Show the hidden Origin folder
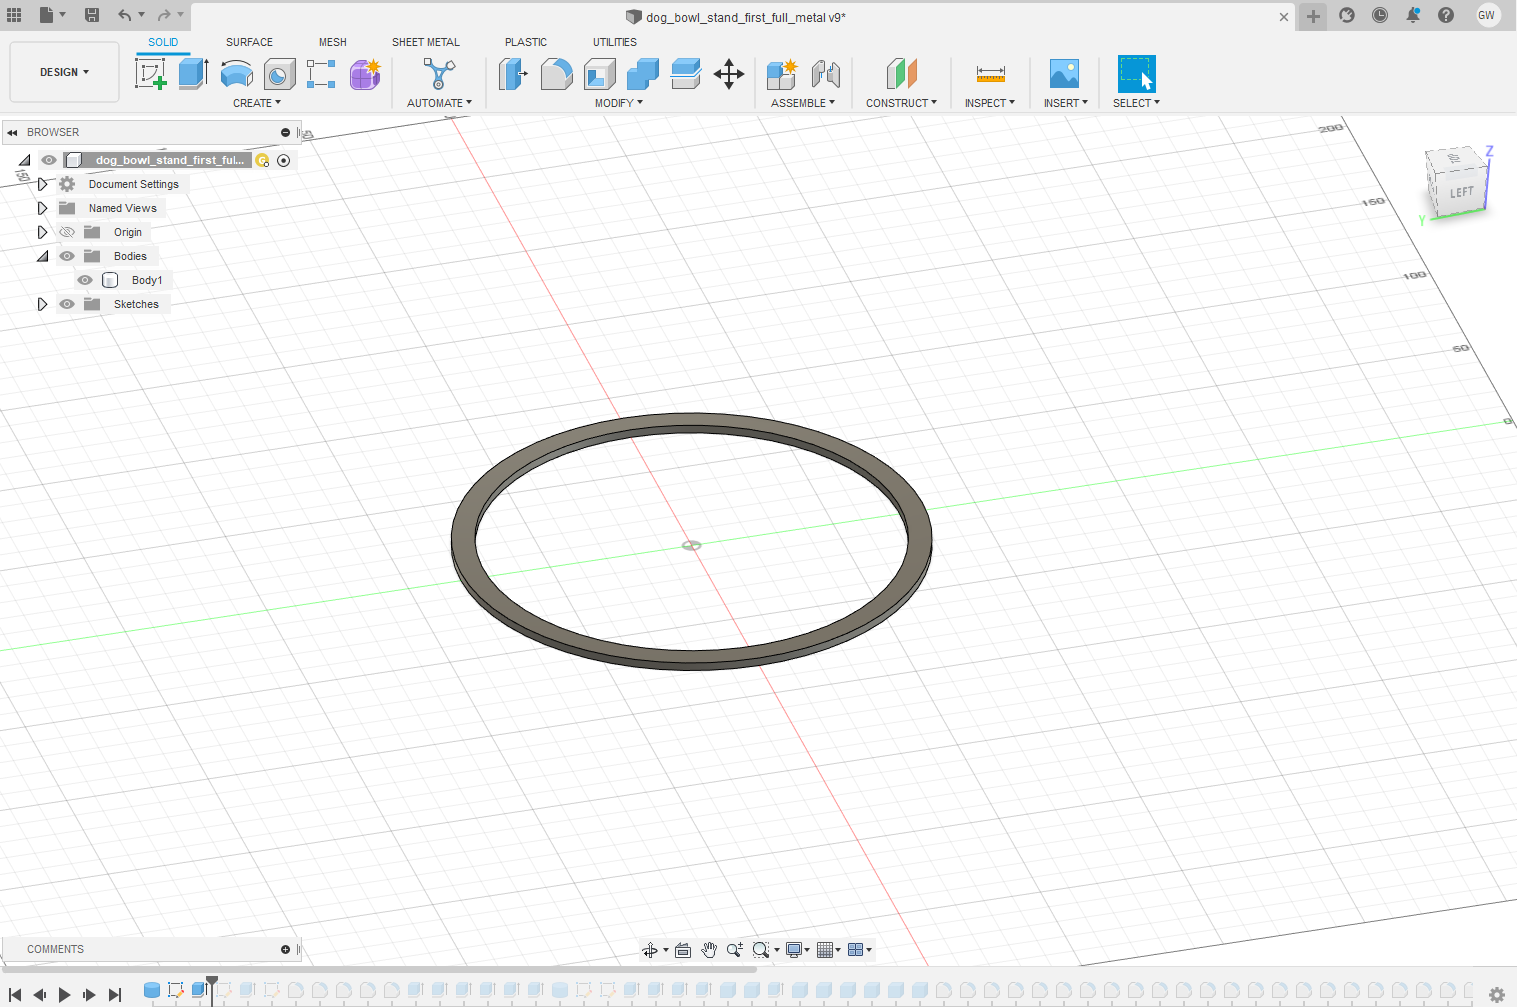This screenshot has height=1007, width=1517. pos(67,232)
